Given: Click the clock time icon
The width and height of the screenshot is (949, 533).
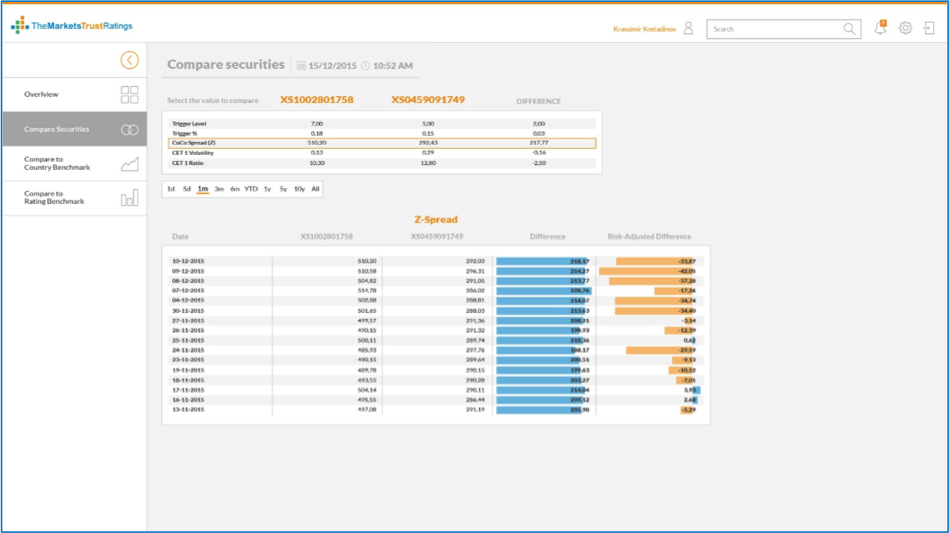Looking at the screenshot, I should [366, 65].
